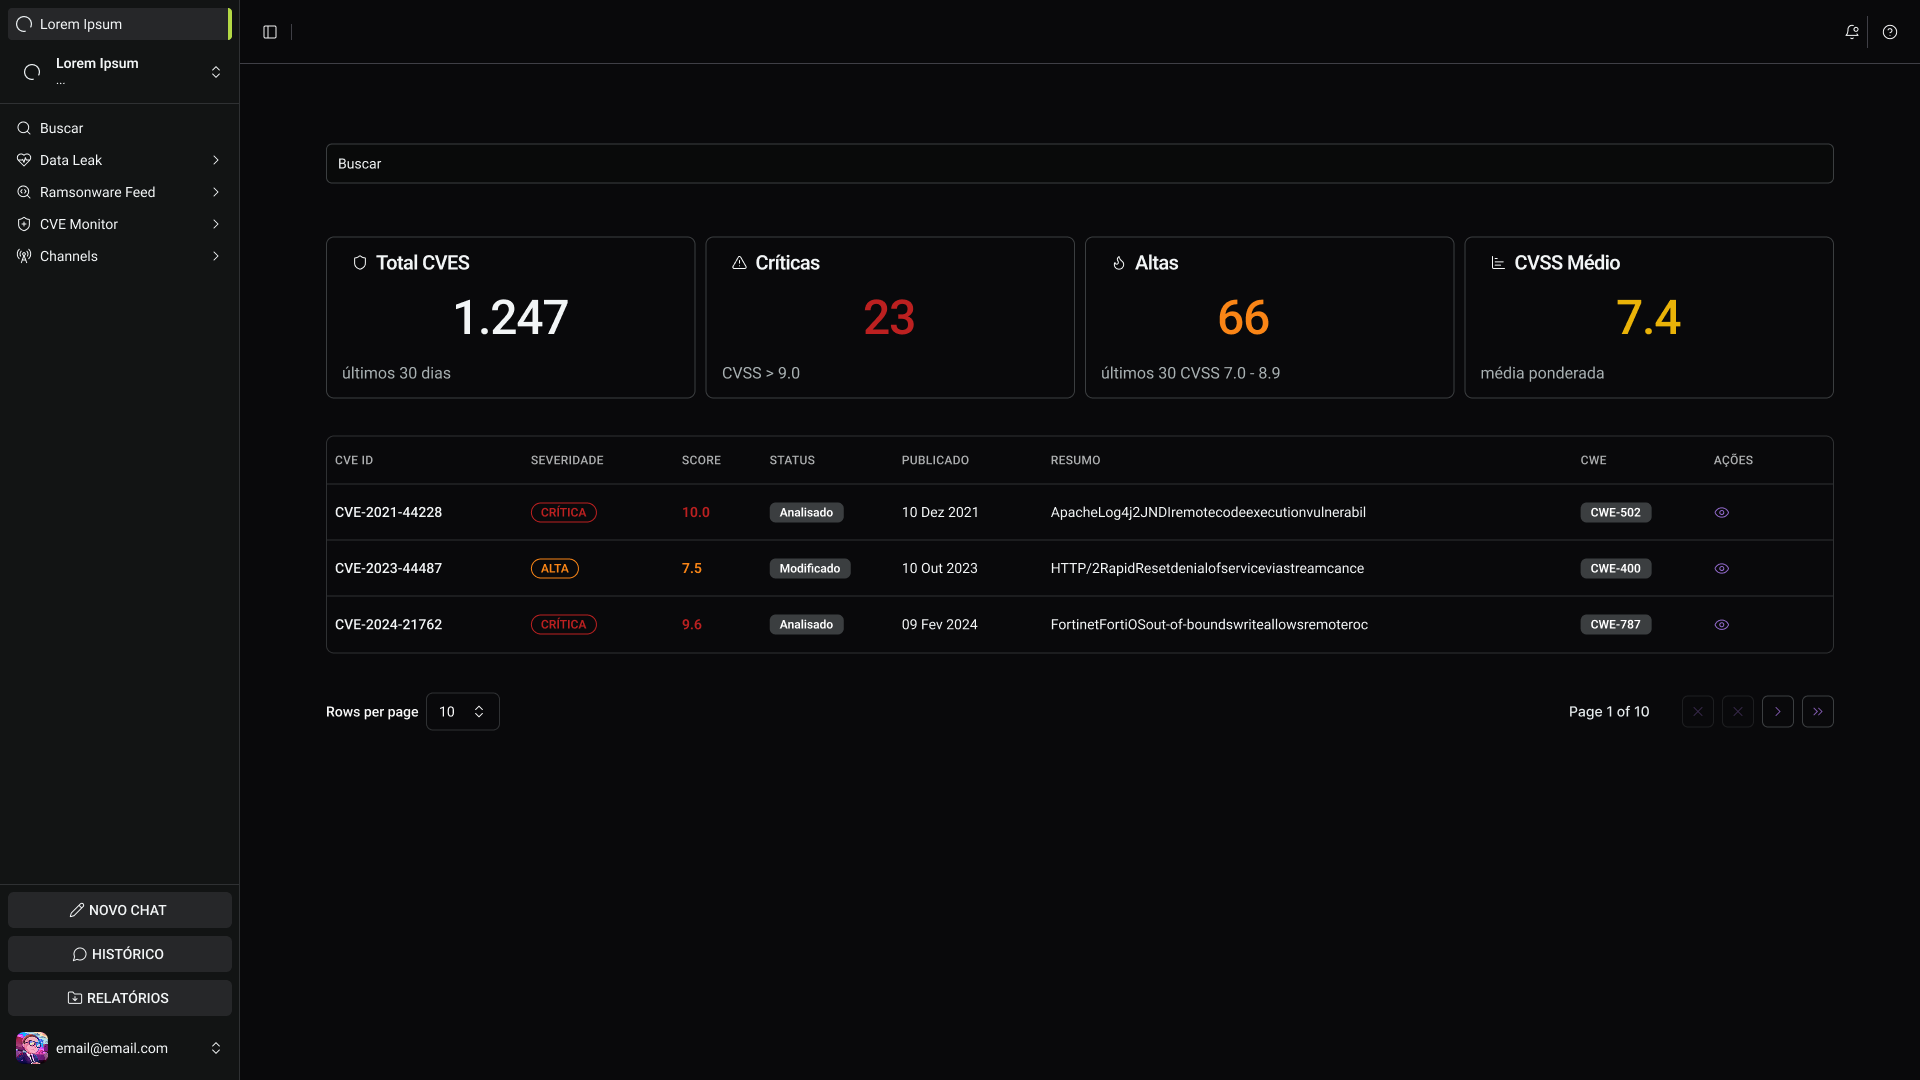View details of CVE-2024-21762

(x=1721, y=624)
